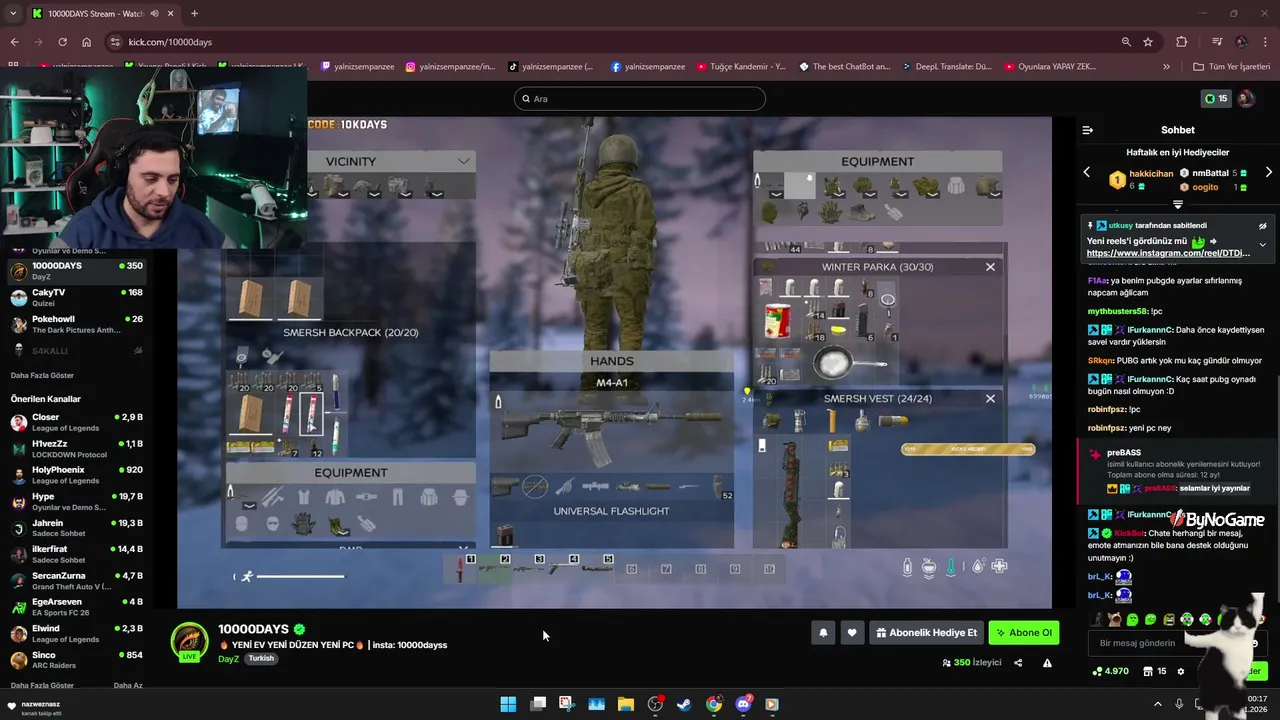This screenshot has height=720, width=1280.
Task: Click the Ara search field
Action: click(x=640, y=98)
